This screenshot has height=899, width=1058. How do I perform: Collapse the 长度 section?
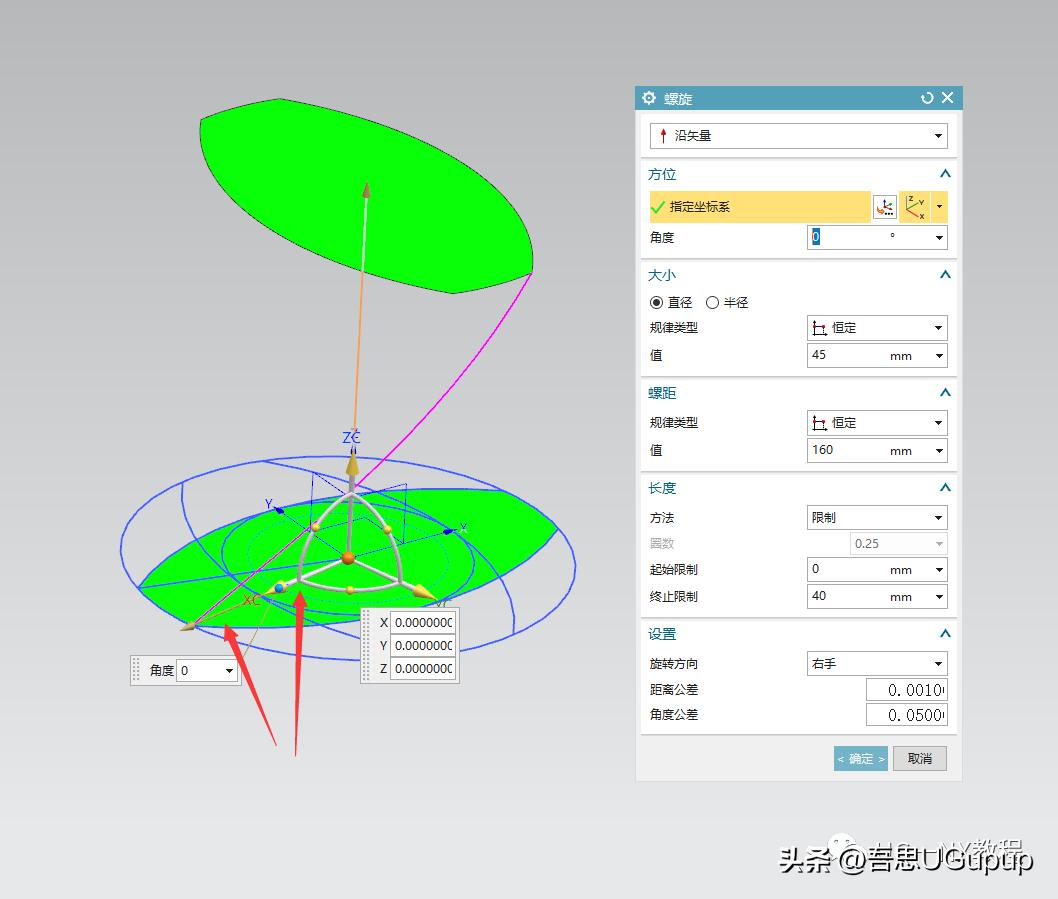[x=945, y=487]
